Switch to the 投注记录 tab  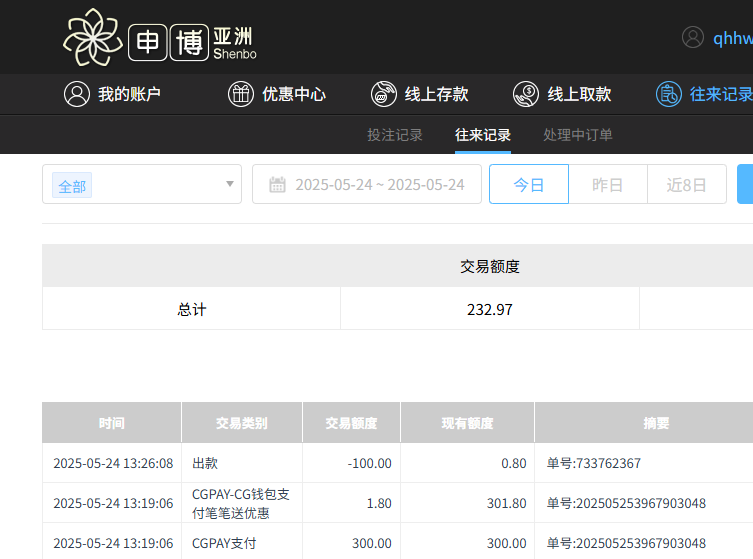pos(394,135)
